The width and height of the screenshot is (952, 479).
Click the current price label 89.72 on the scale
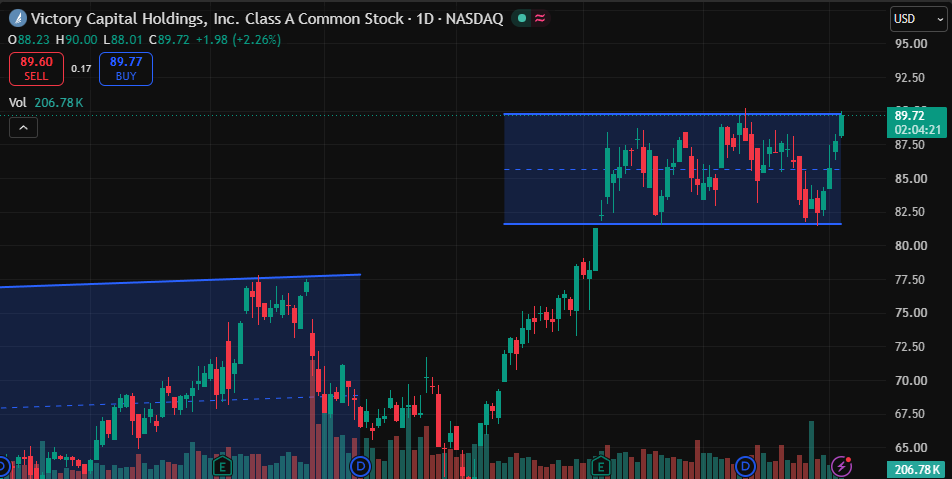pyautogui.click(x=910, y=115)
